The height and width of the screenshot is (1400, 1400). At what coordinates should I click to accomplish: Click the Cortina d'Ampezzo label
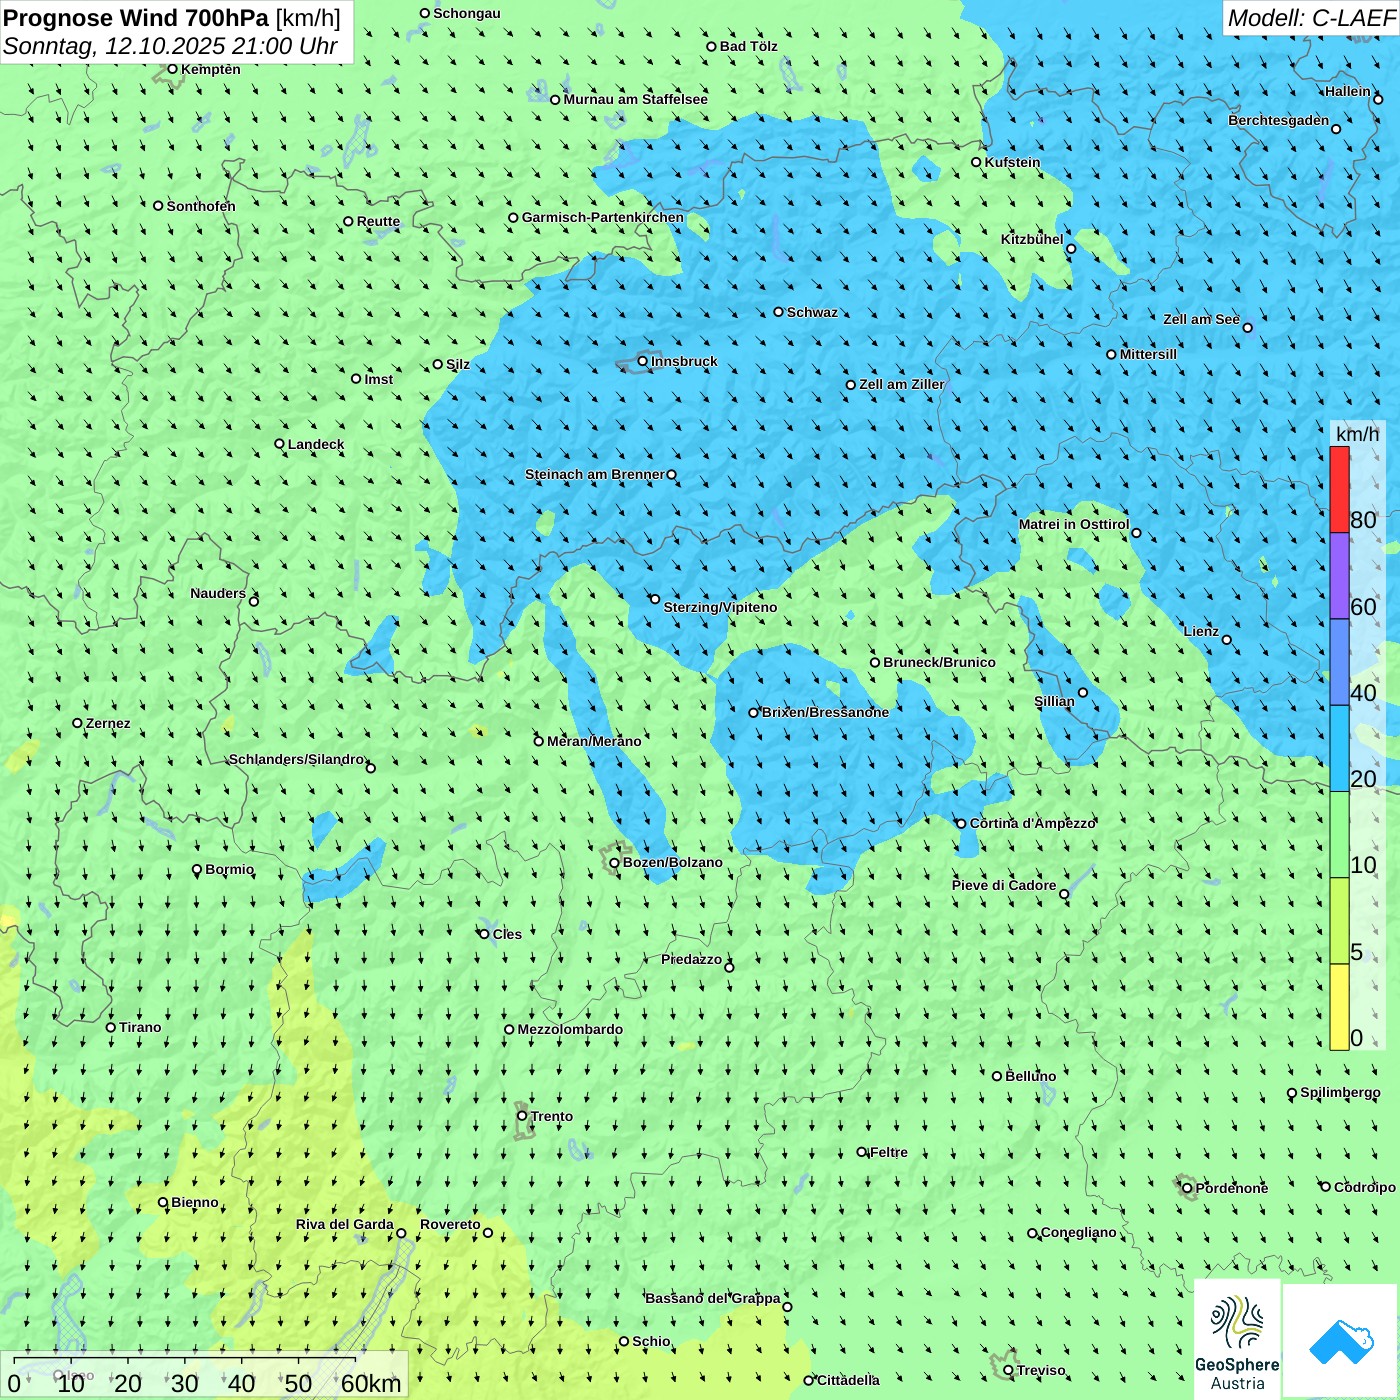click(1033, 823)
